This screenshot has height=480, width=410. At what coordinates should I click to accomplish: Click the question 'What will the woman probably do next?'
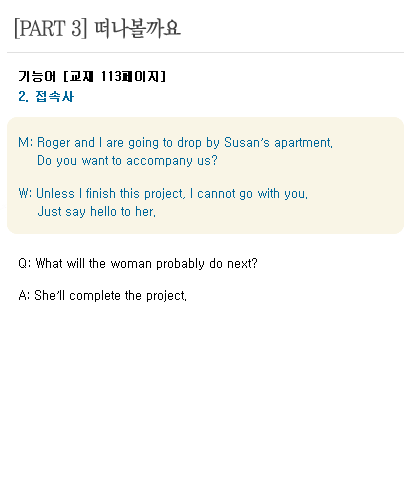pos(147,264)
